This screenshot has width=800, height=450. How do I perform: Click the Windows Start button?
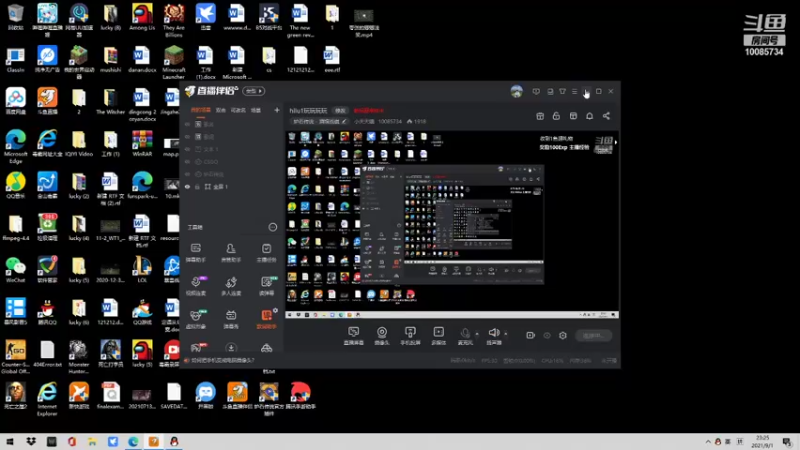(10, 442)
